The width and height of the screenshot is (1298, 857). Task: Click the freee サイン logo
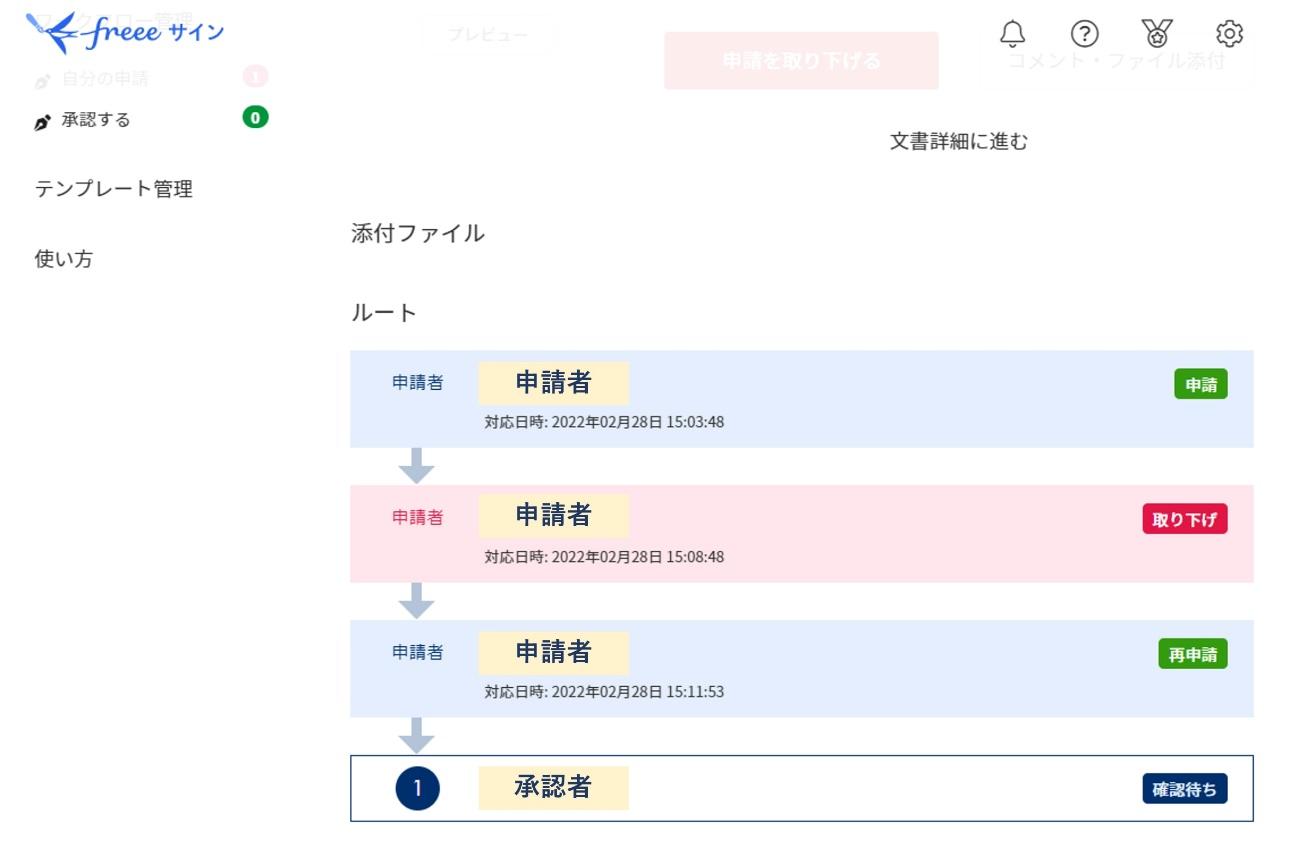(x=125, y=33)
